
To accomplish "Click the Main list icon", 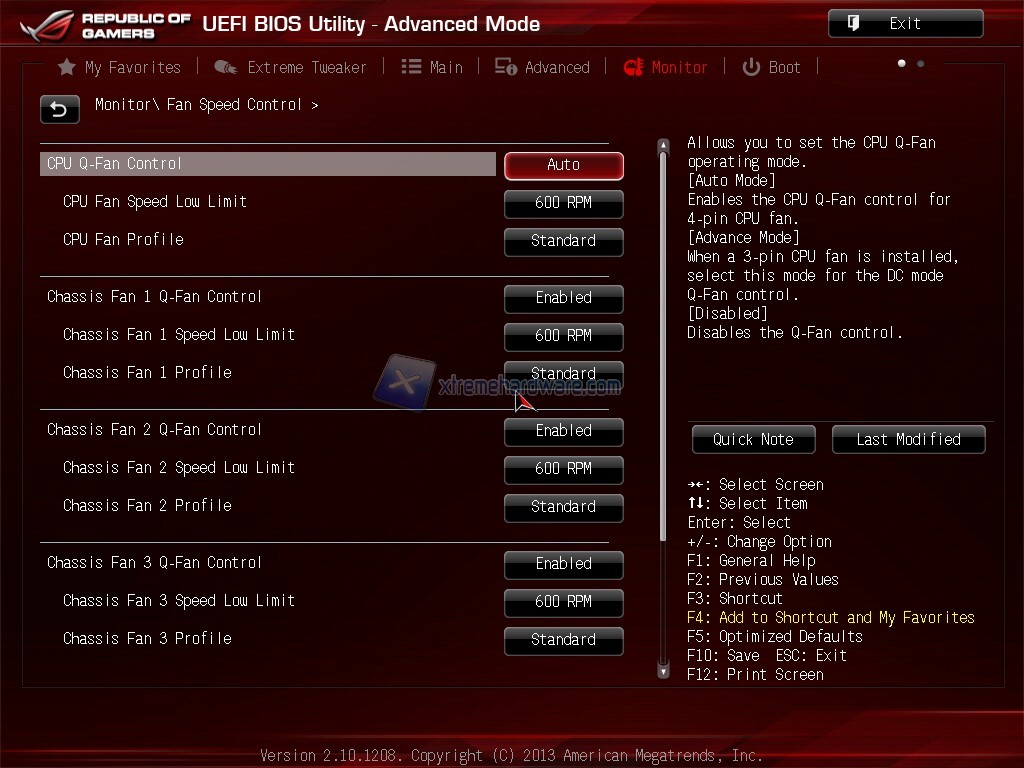I will [x=411, y=67].
